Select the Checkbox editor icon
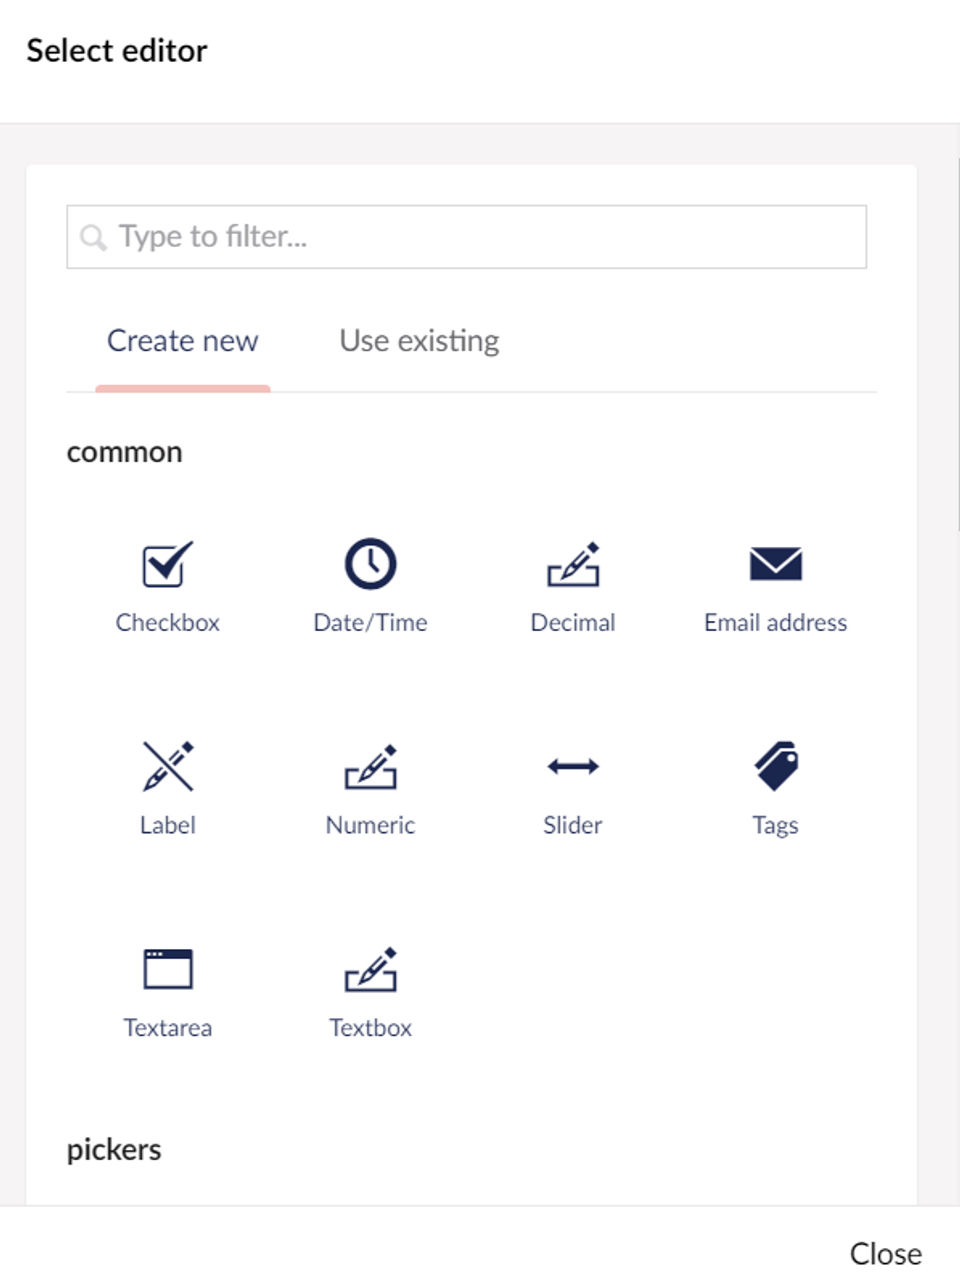Screen dimensions: 960x1274 coord(167,565)
